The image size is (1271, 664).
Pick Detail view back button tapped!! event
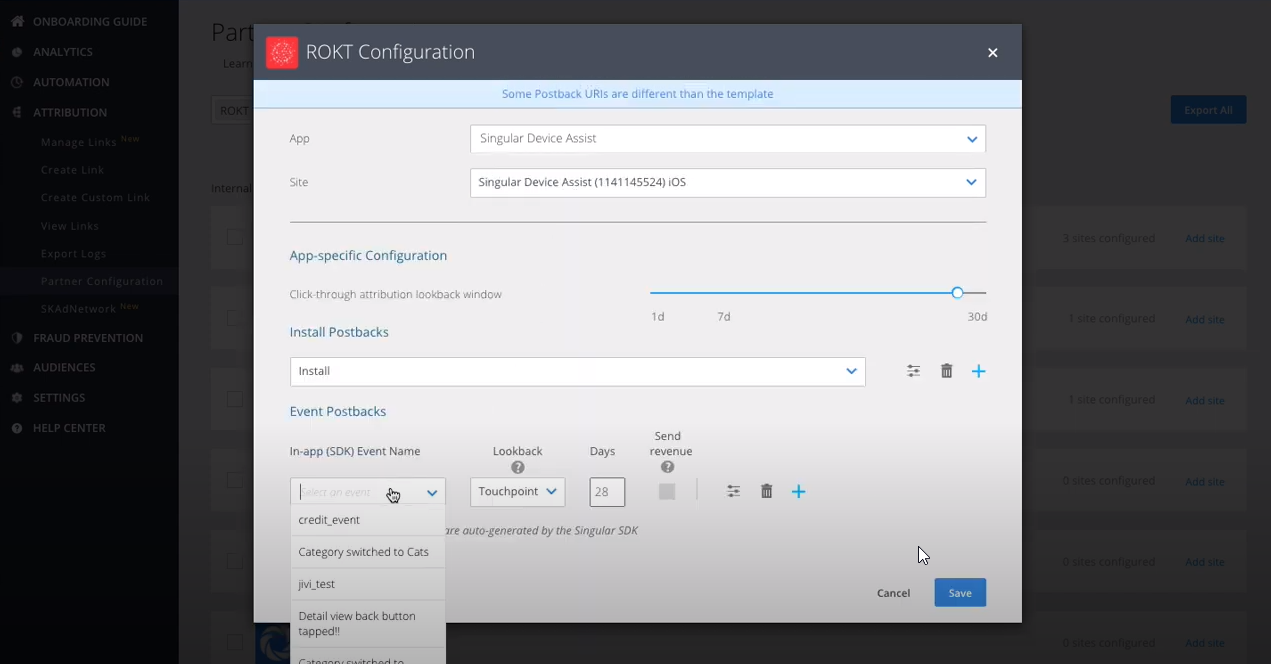(368, 624)
